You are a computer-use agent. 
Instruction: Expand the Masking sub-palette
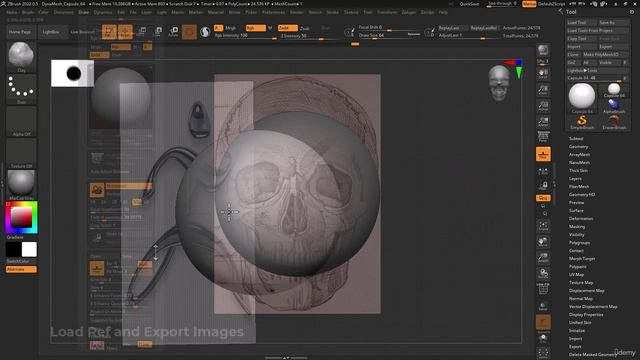point(577,227)
